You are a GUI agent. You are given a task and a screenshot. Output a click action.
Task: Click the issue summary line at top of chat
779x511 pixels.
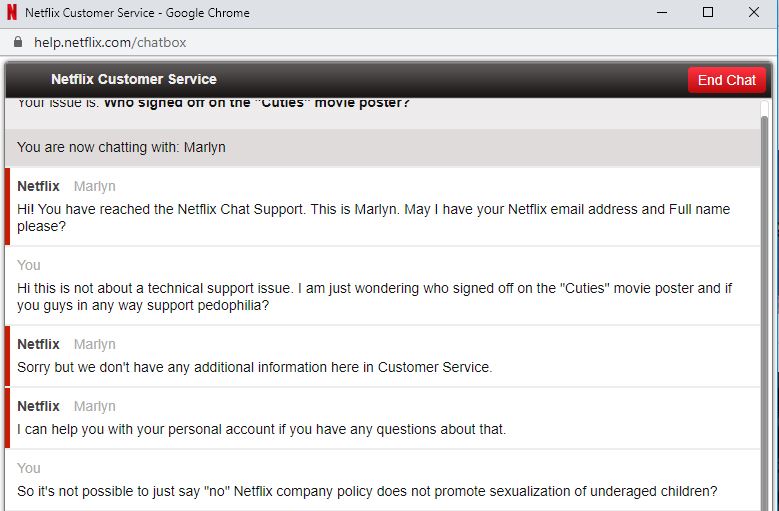214,103
